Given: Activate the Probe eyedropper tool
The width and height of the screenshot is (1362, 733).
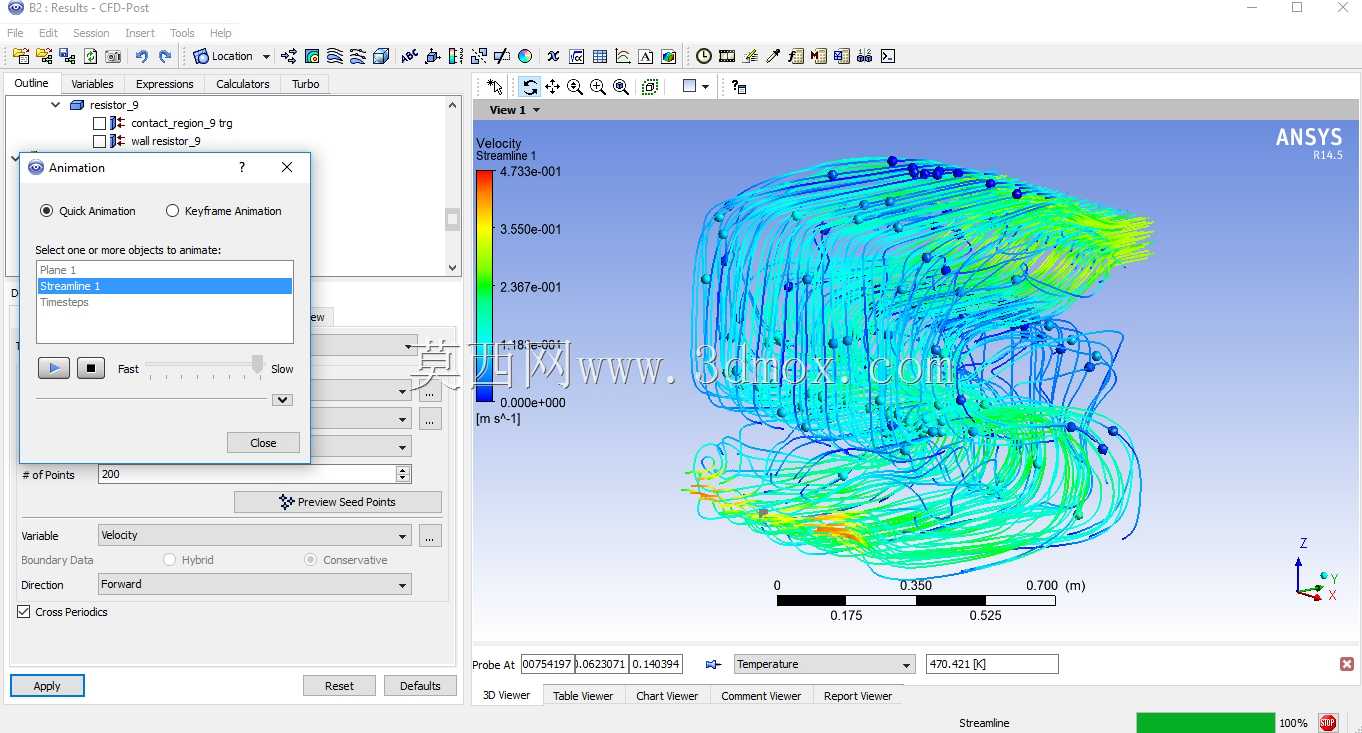Looking at the screenshot, I should (x=773, y=56).
